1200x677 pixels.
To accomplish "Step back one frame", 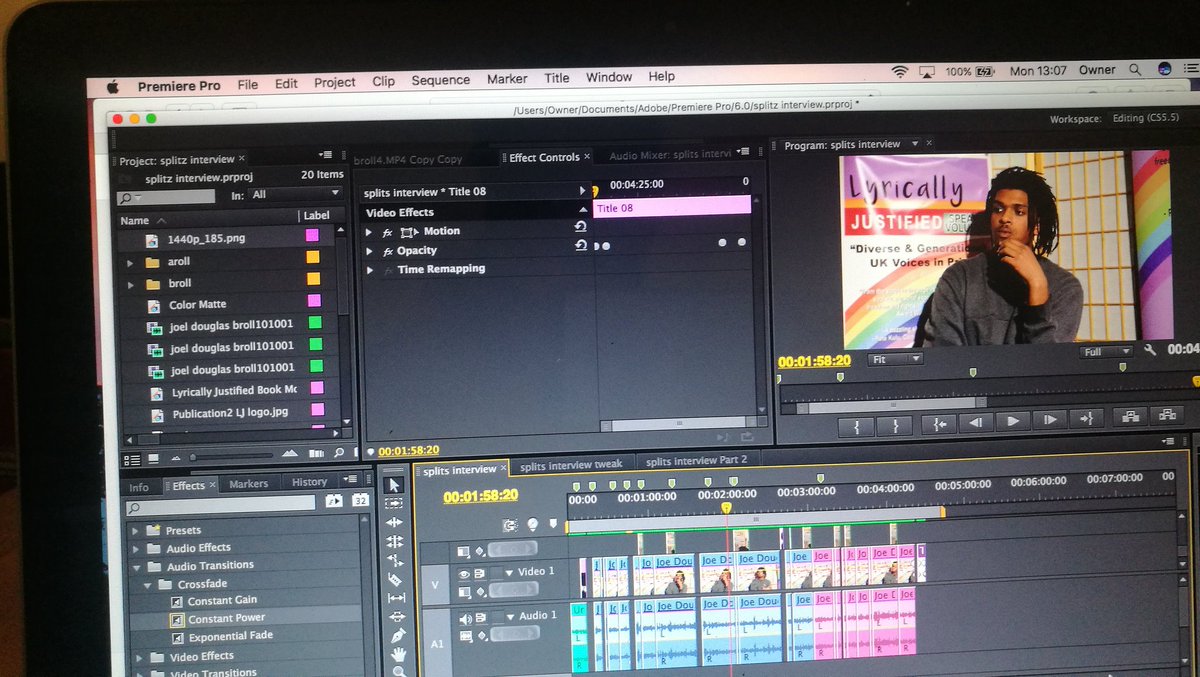I will [x=976, y=422].
